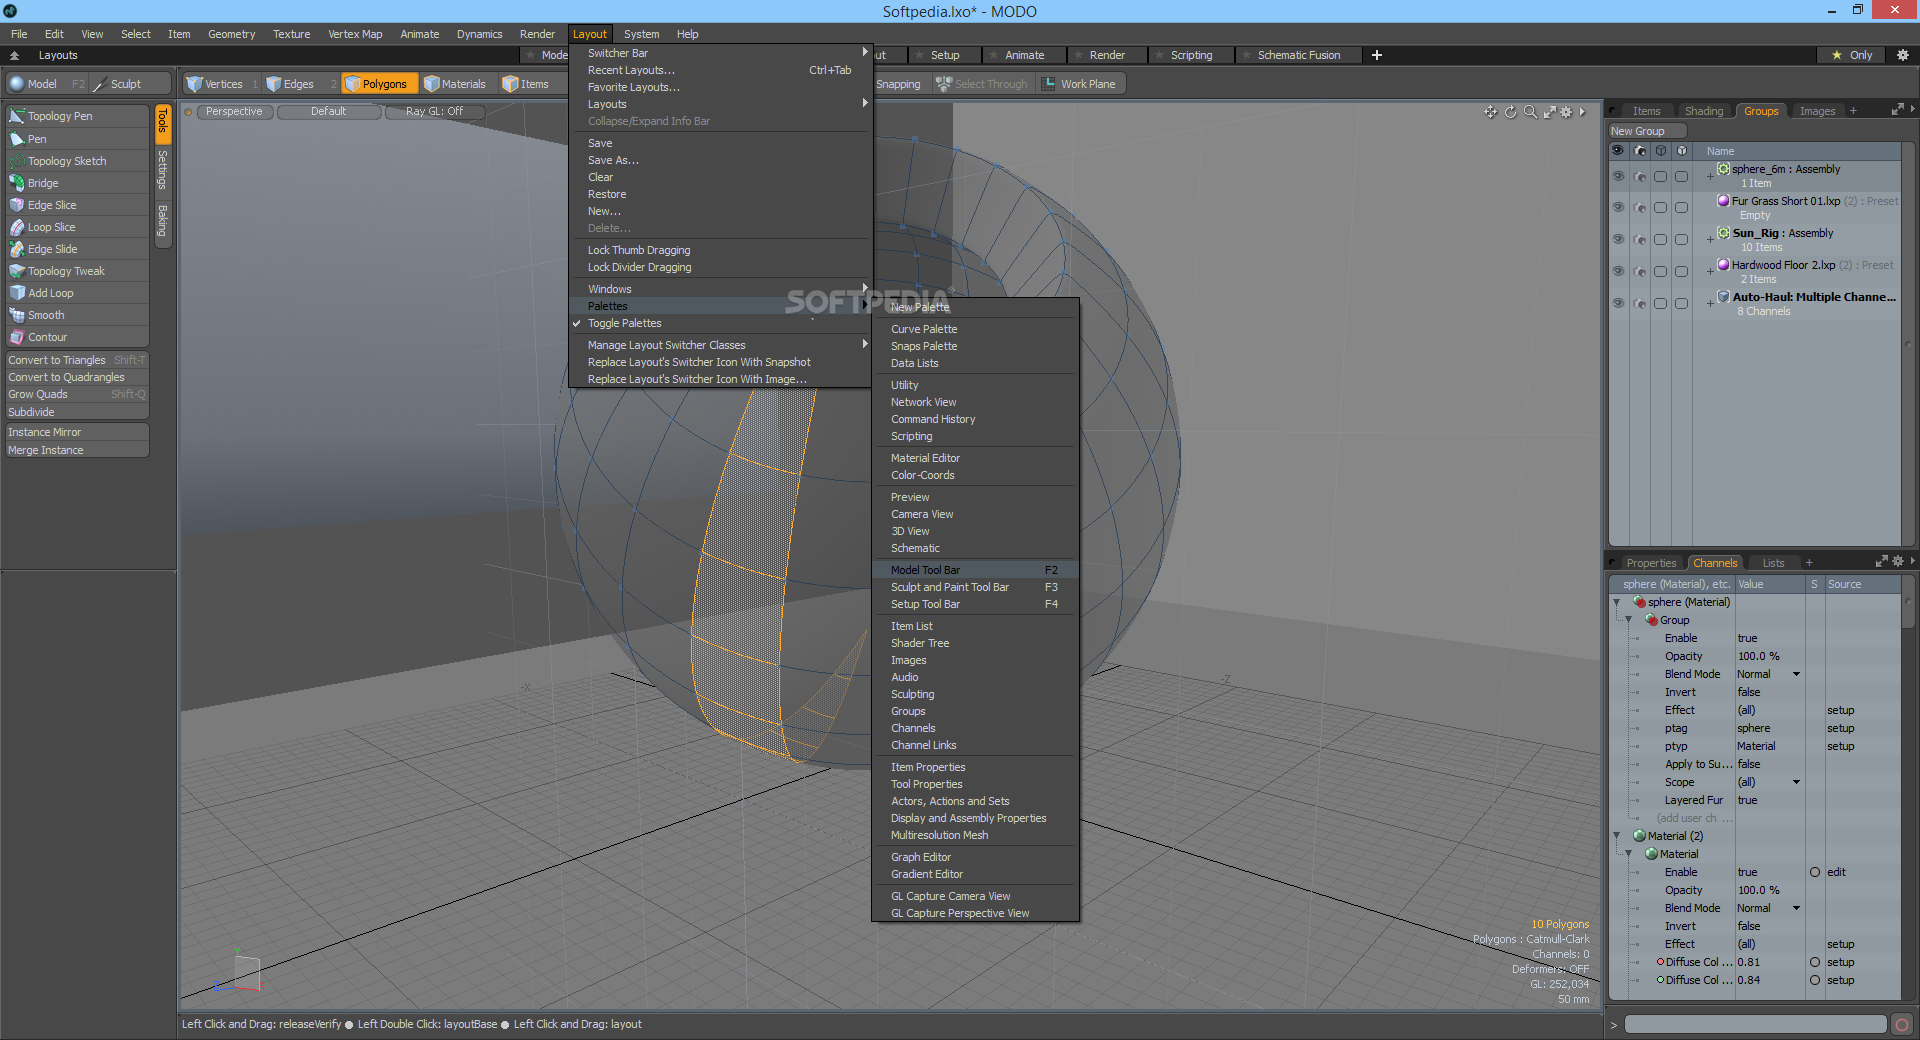Toggle the Only favorites star button

1851,55
